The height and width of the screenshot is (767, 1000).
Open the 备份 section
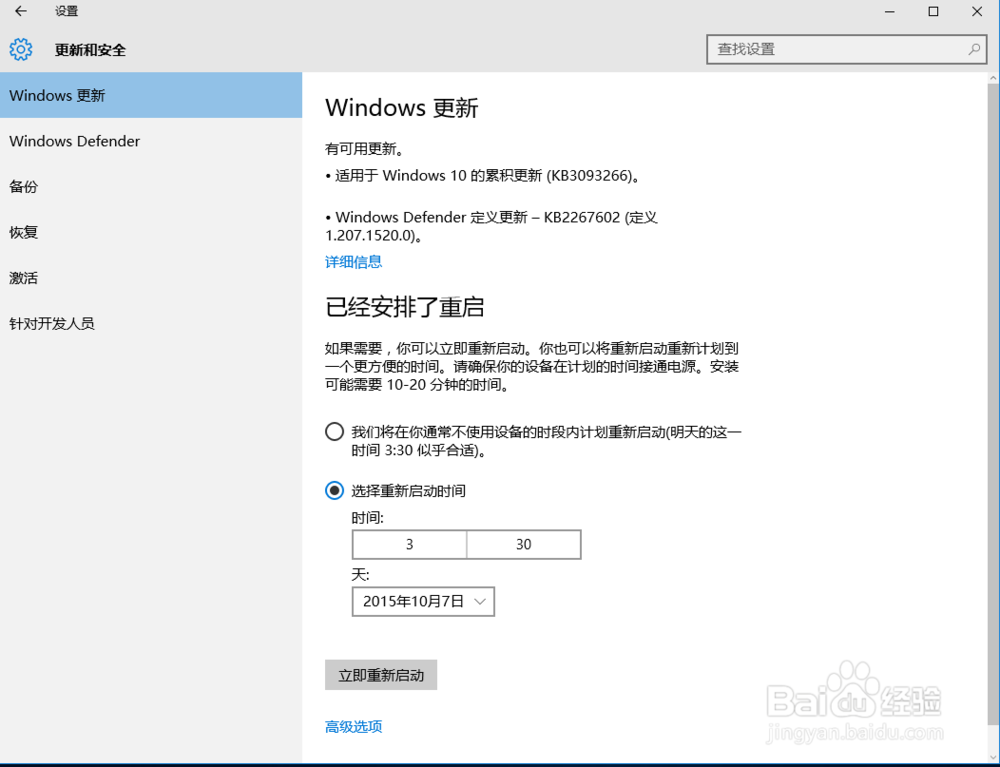[151, 187]
